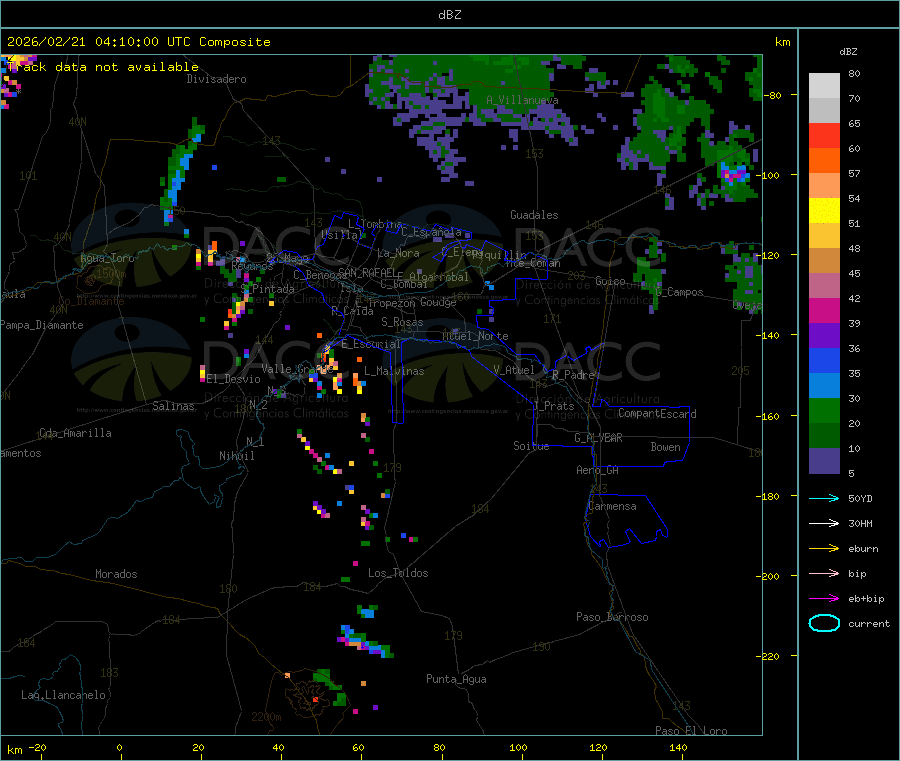Click the 'R_Padre' map label
The width and height of the screenshot is (900, 761).
[573, 375]
